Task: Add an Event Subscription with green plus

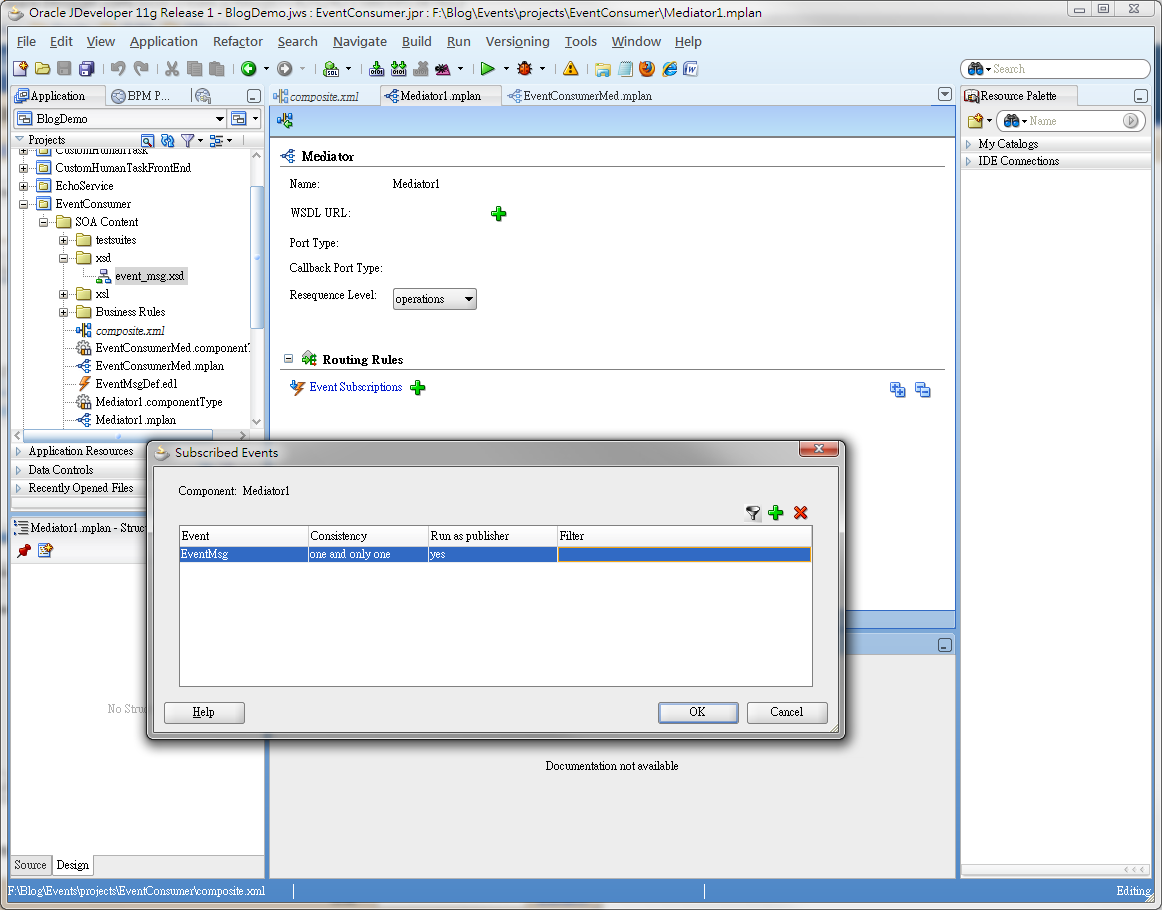Action: pyautogui.click(x=418, y=388)
